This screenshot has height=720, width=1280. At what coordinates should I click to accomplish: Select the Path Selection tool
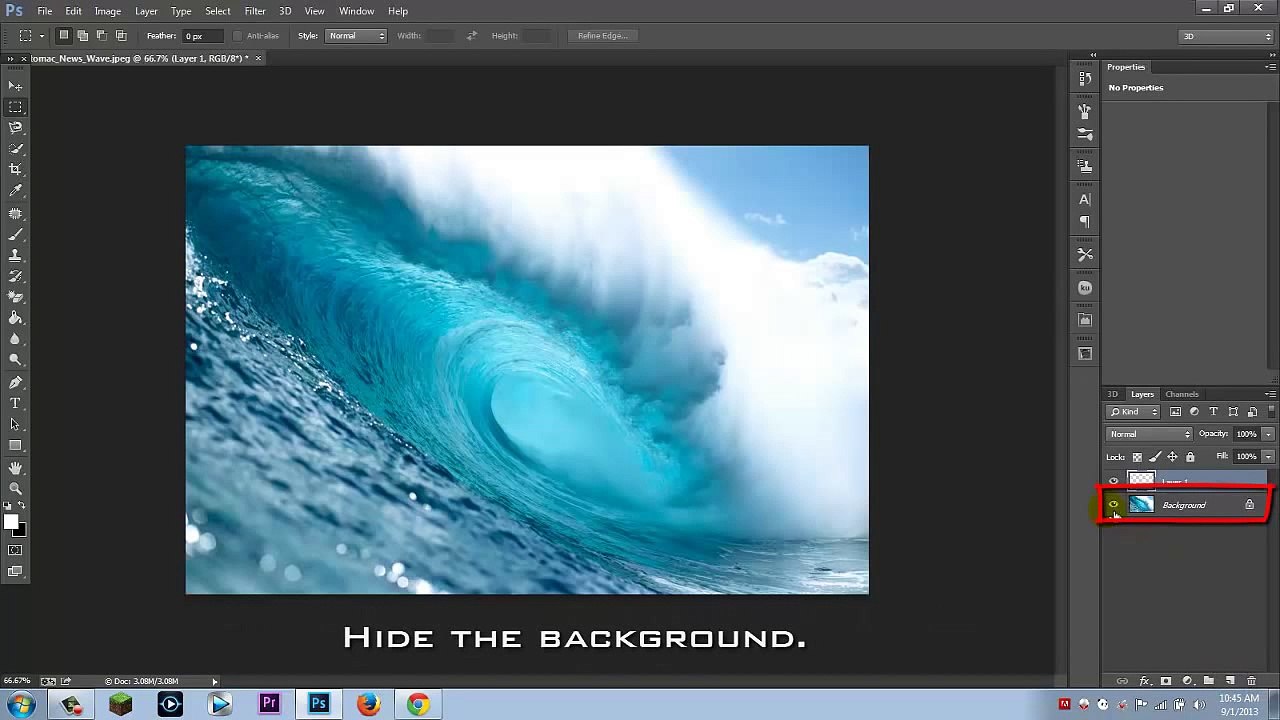[15, 425]
